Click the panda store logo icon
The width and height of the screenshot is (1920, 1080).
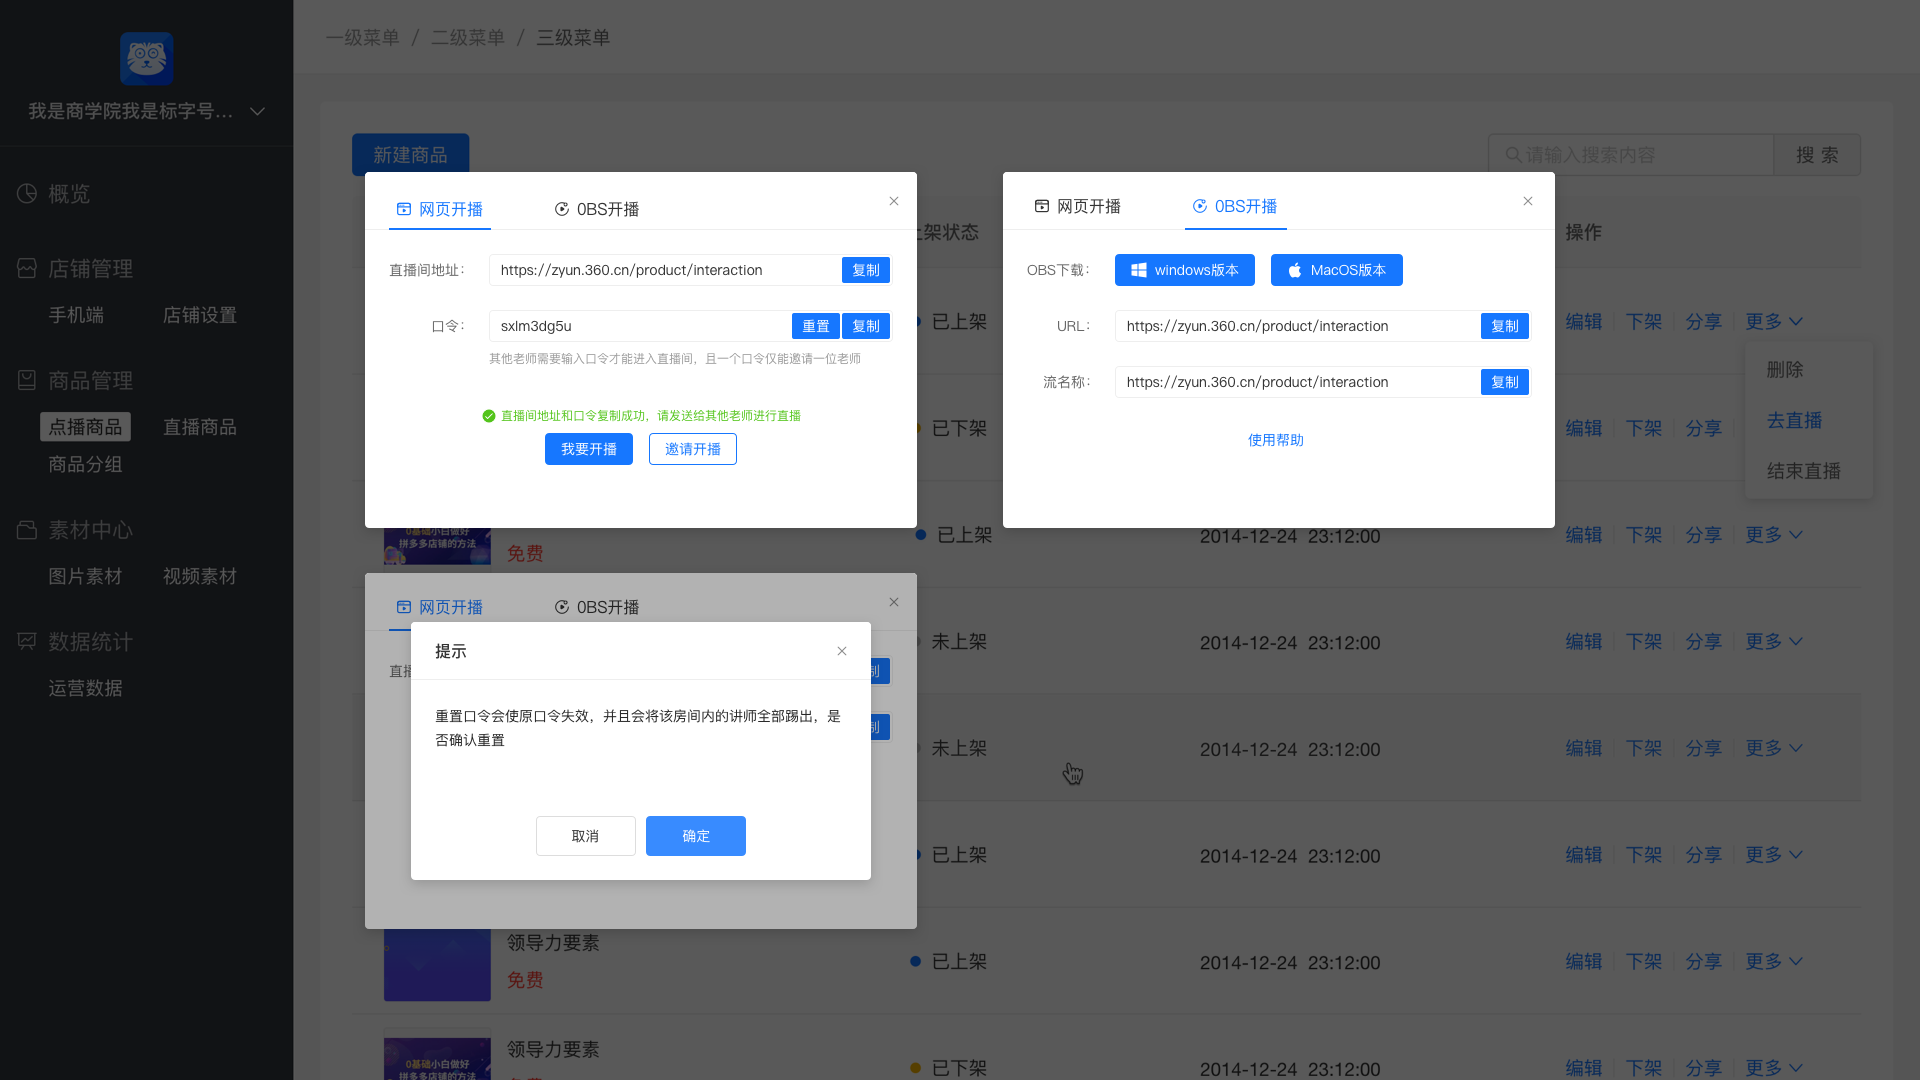tap(147, 58)
